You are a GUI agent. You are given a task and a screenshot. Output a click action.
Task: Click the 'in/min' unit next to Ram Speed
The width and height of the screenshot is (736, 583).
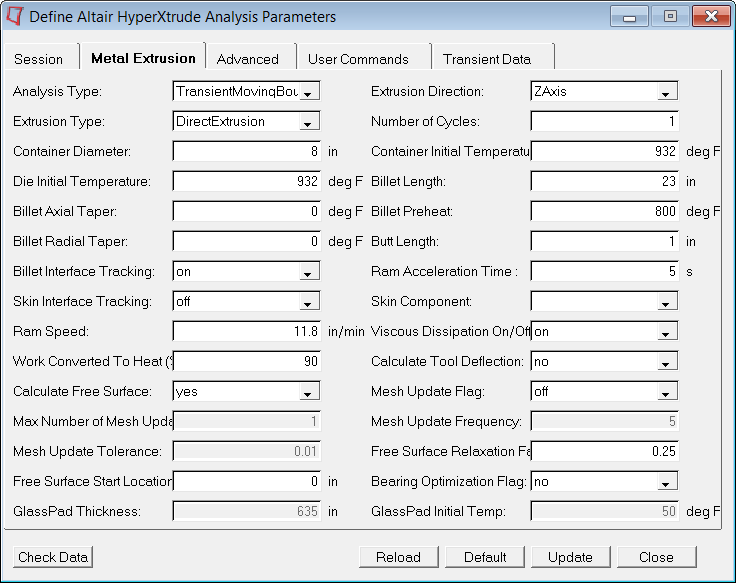coord(346,331)
